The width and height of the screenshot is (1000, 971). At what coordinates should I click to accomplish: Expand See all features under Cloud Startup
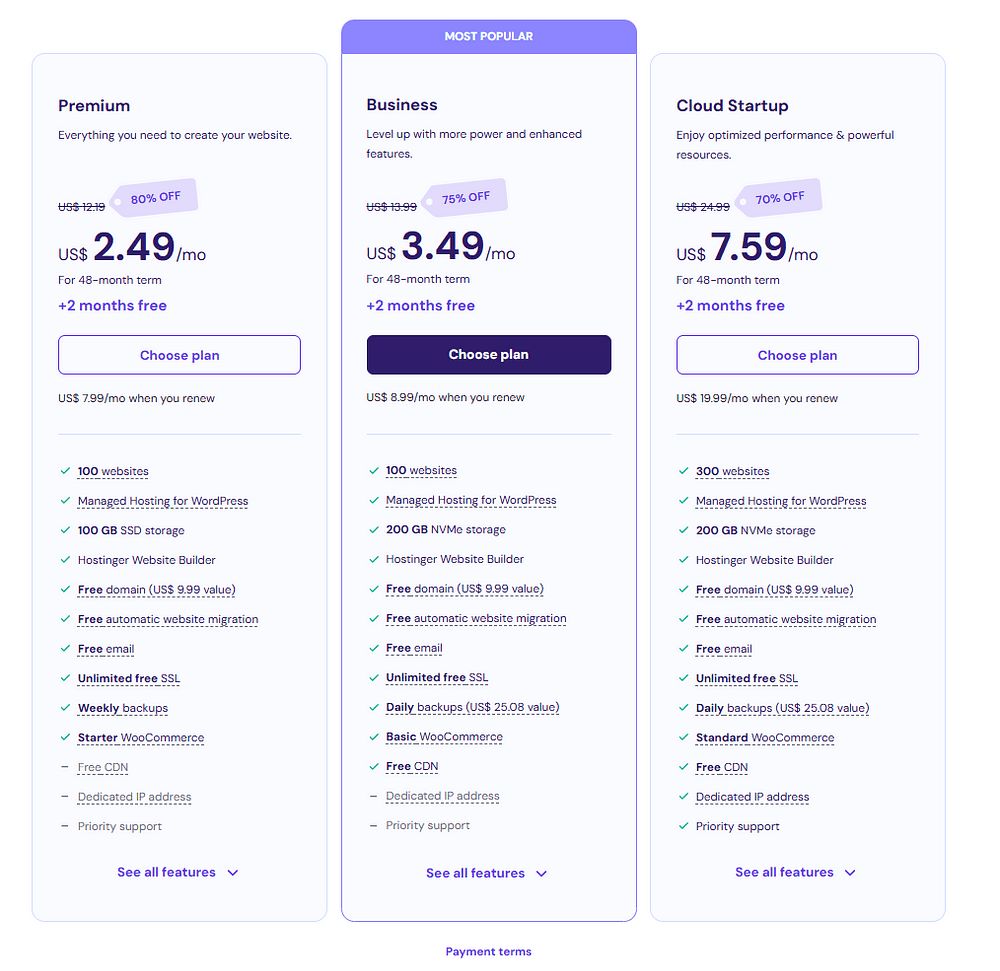click(x=795, y=872)
